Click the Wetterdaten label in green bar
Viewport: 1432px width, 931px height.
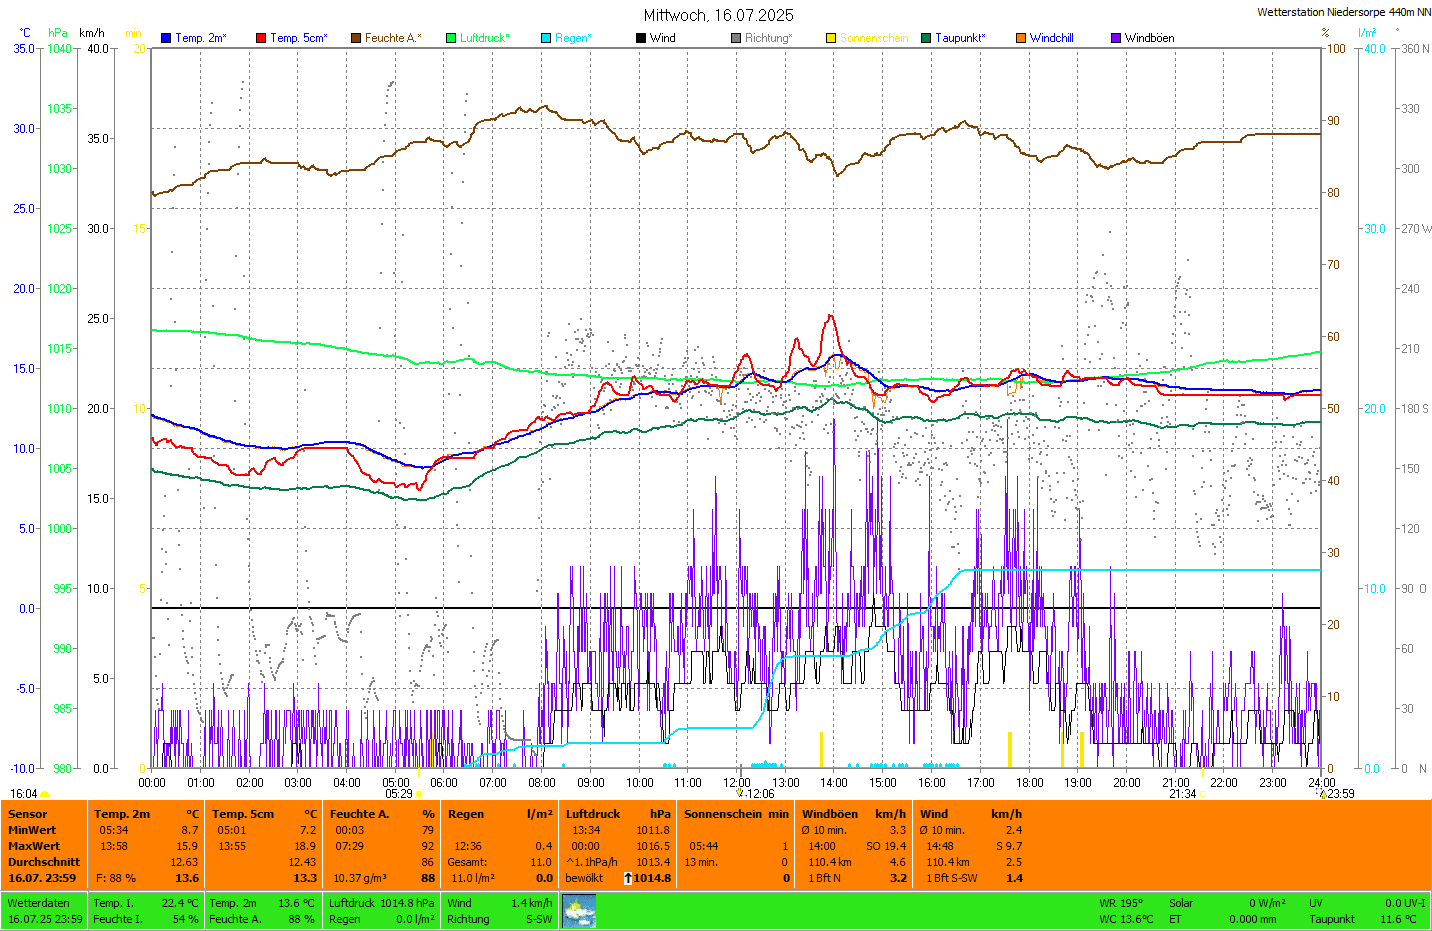point(39,903)
